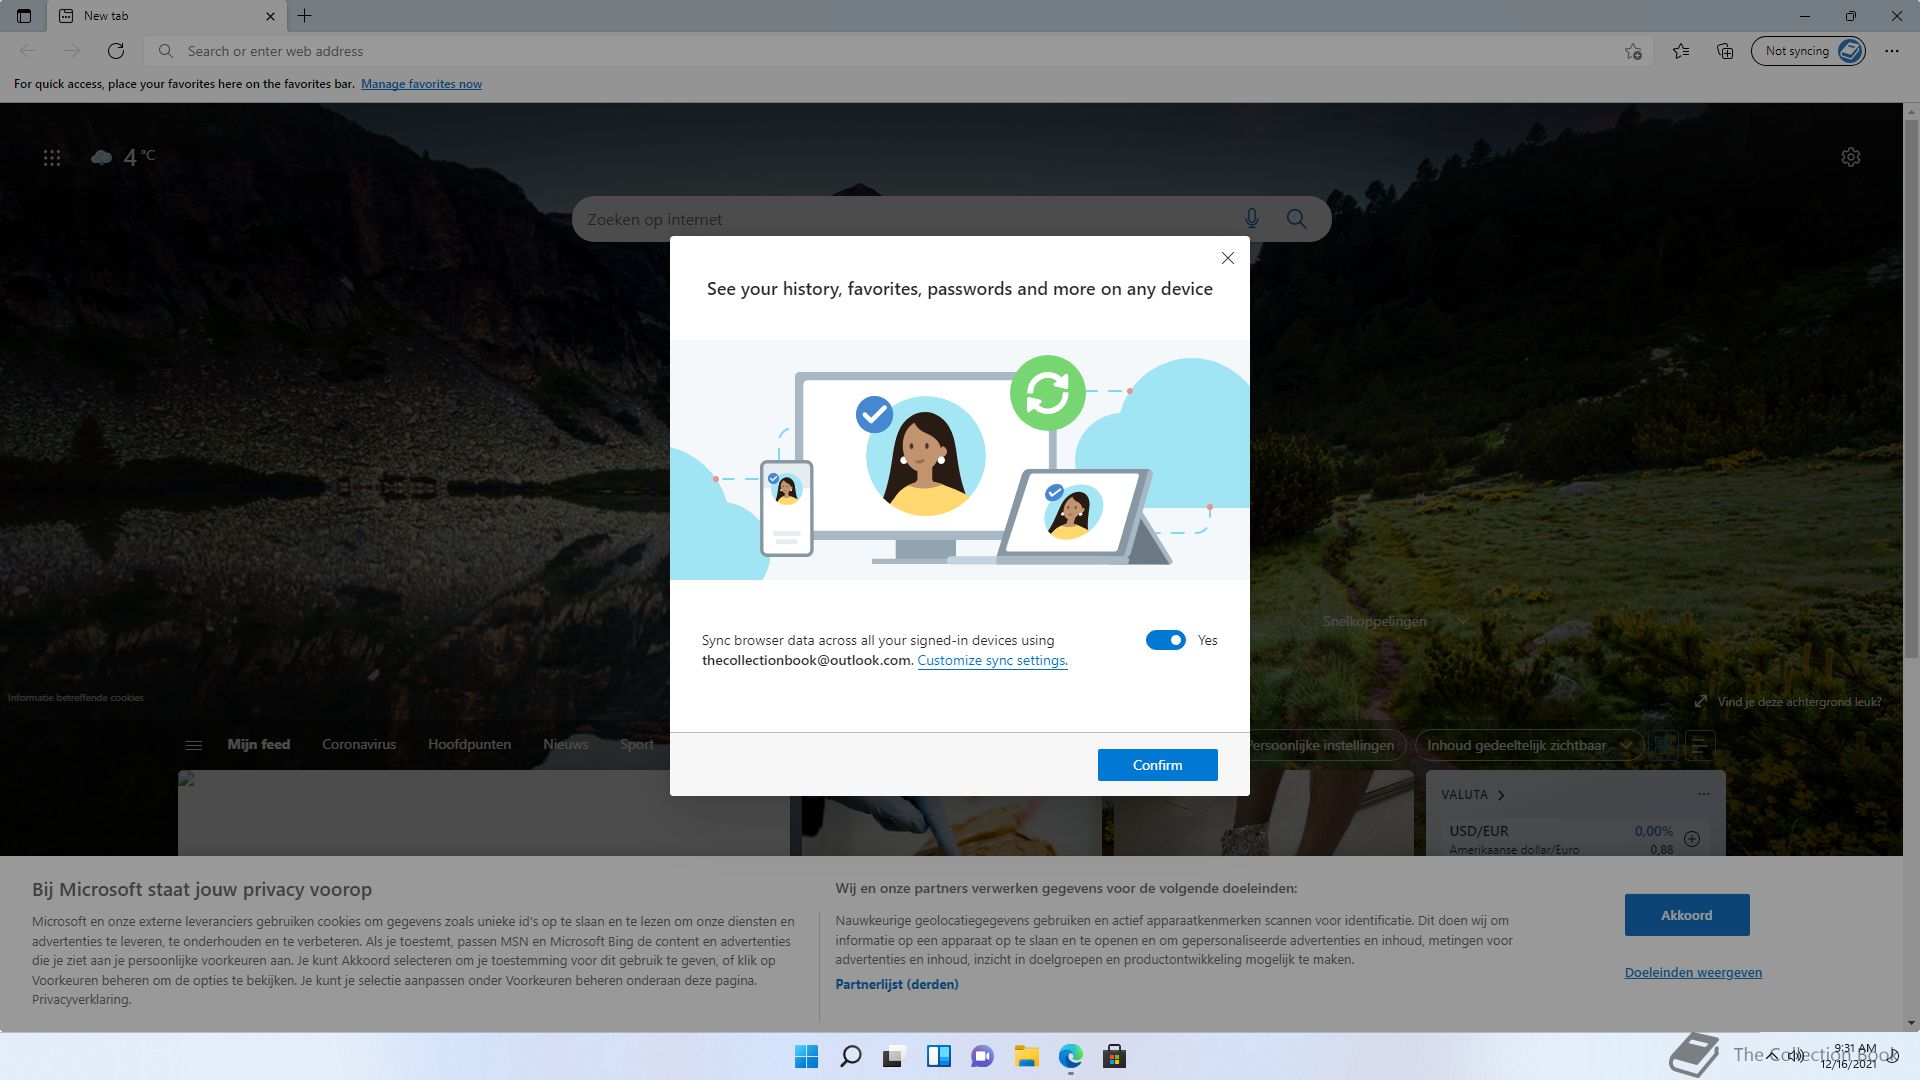The image size is (1920, 1080).
Task: Start voice search with microphone icon
Action: click(1252, 219)
